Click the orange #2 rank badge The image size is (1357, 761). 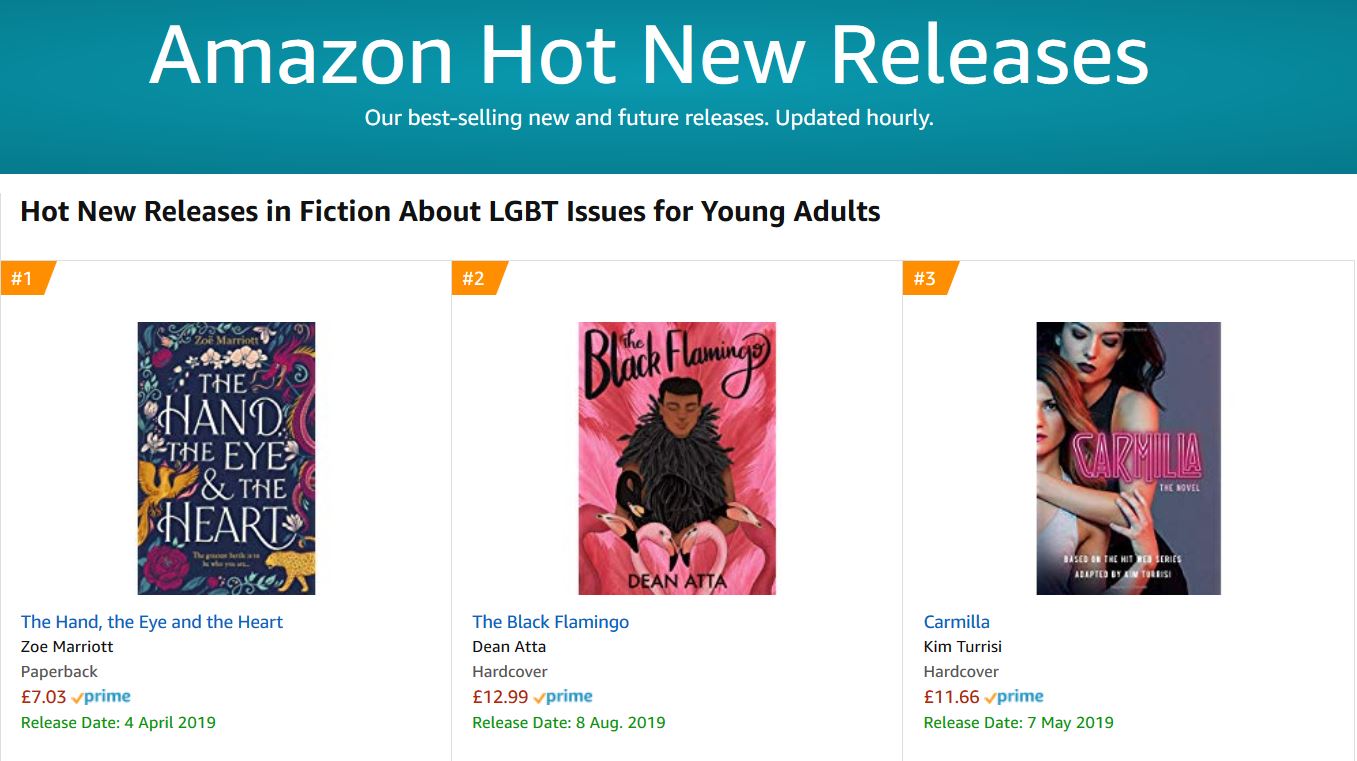tap(475, 278)
